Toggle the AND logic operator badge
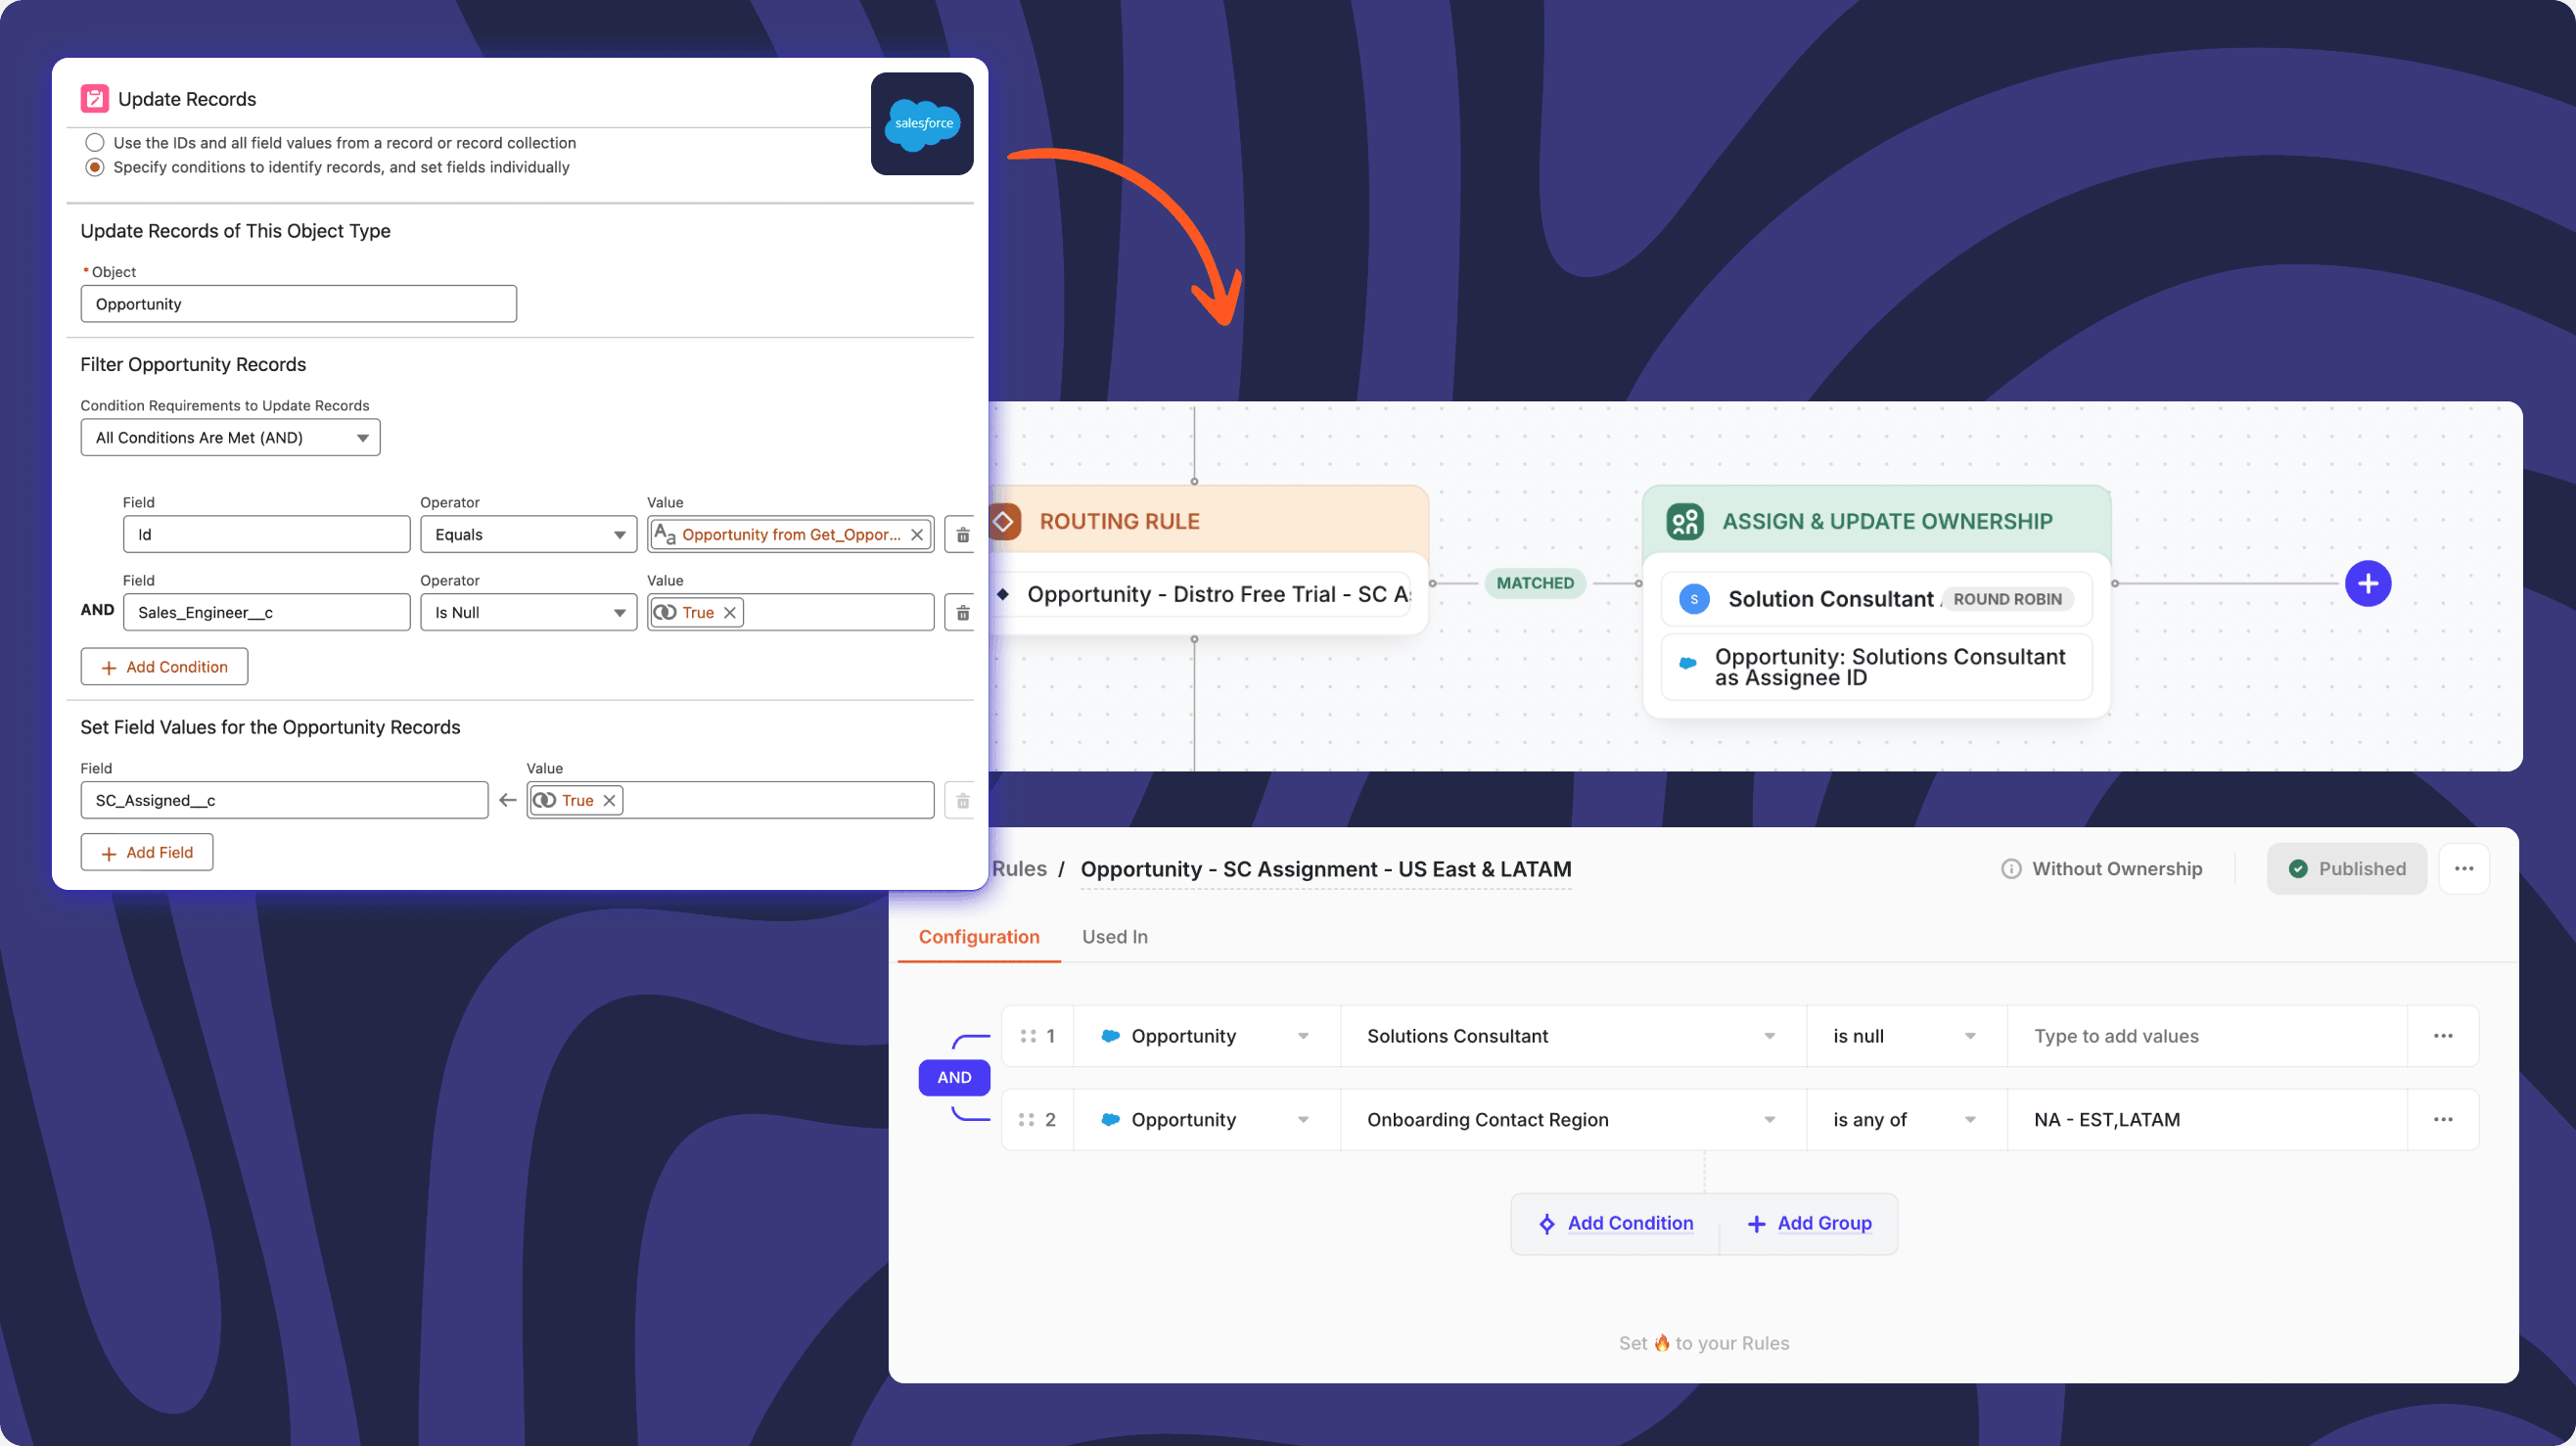 pos(954,1078)
